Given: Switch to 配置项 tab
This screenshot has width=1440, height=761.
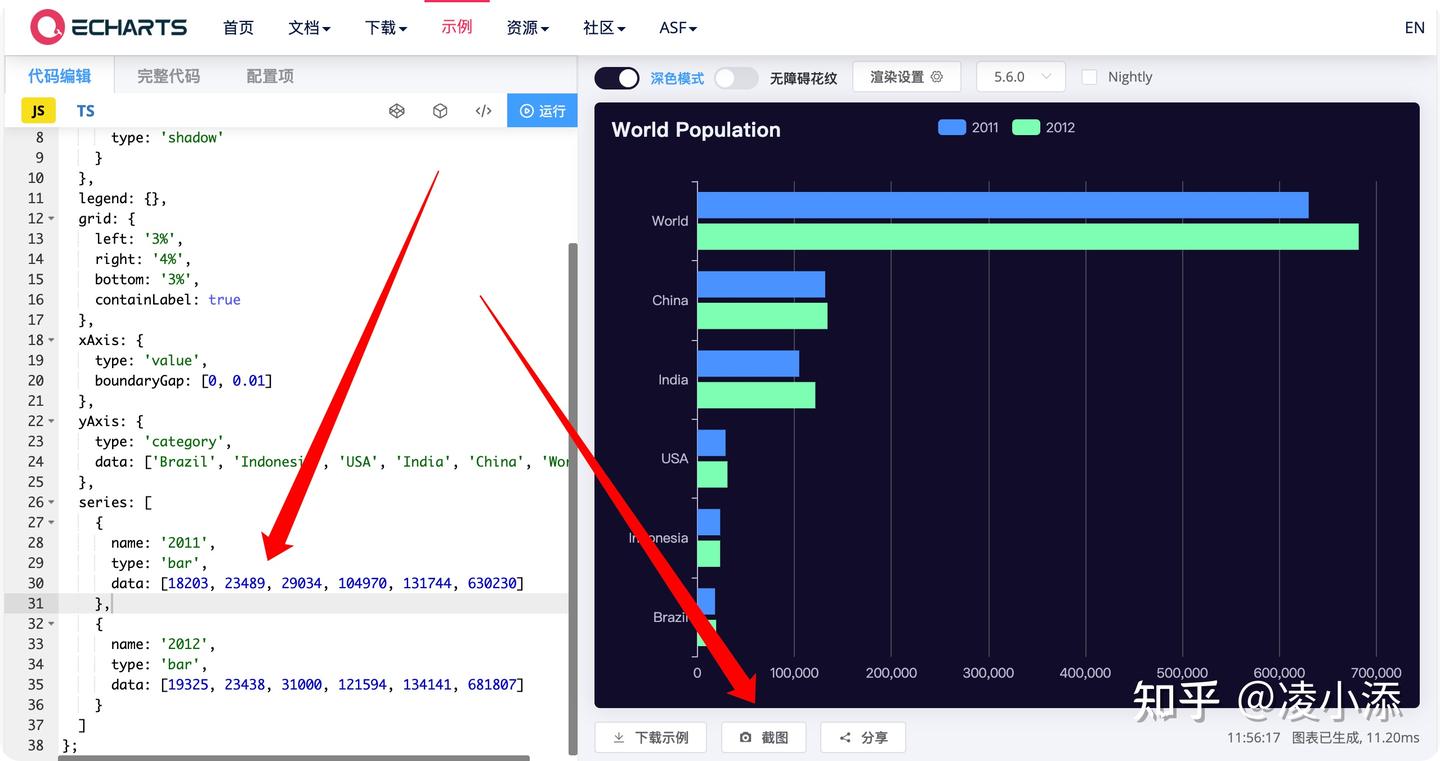Looking at the screenshot, I should tap(270, 76).
